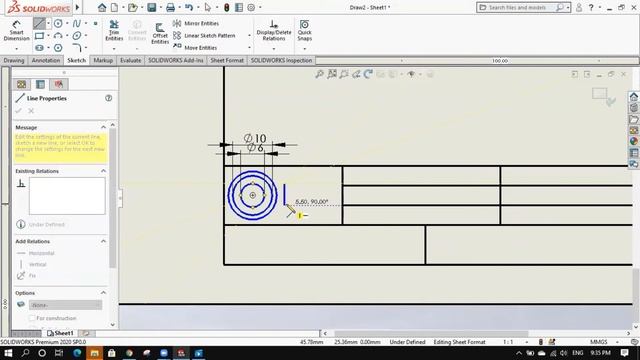Click the Home icon in top toolbar
The height and width of the screenshot is (360, 640).
pyautogui.click(x=102, y=7)
